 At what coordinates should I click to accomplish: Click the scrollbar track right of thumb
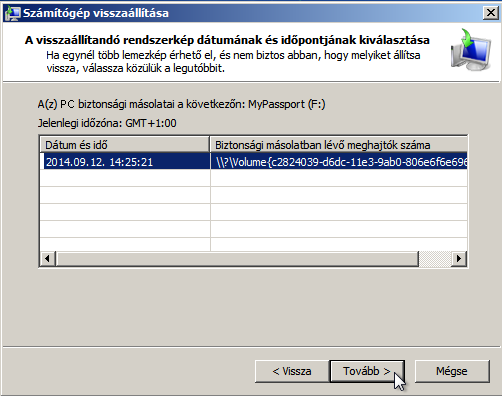[435, 258]
